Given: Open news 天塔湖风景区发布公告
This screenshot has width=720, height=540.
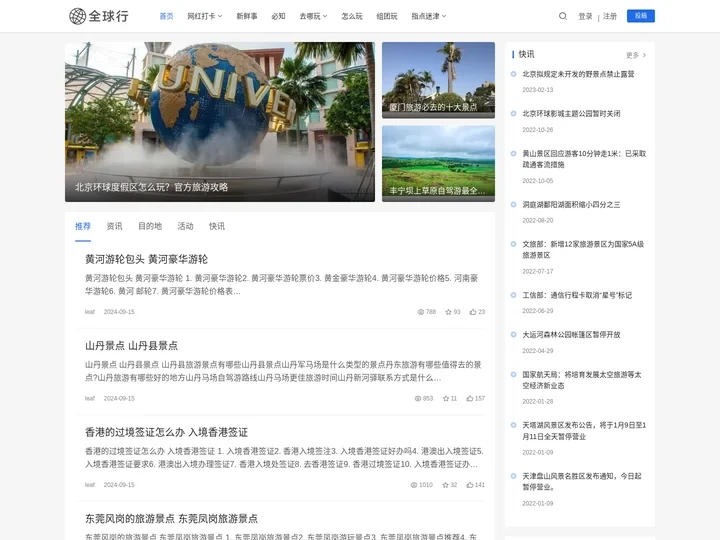Looking at the screenshot, I should pyautogui.click(x=584, y=431).
